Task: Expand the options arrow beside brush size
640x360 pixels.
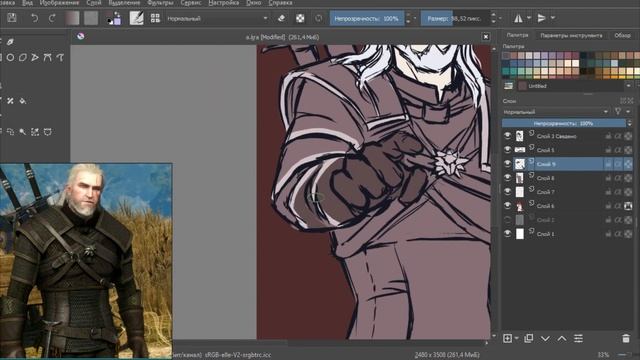Action: [x=500, y=18]
